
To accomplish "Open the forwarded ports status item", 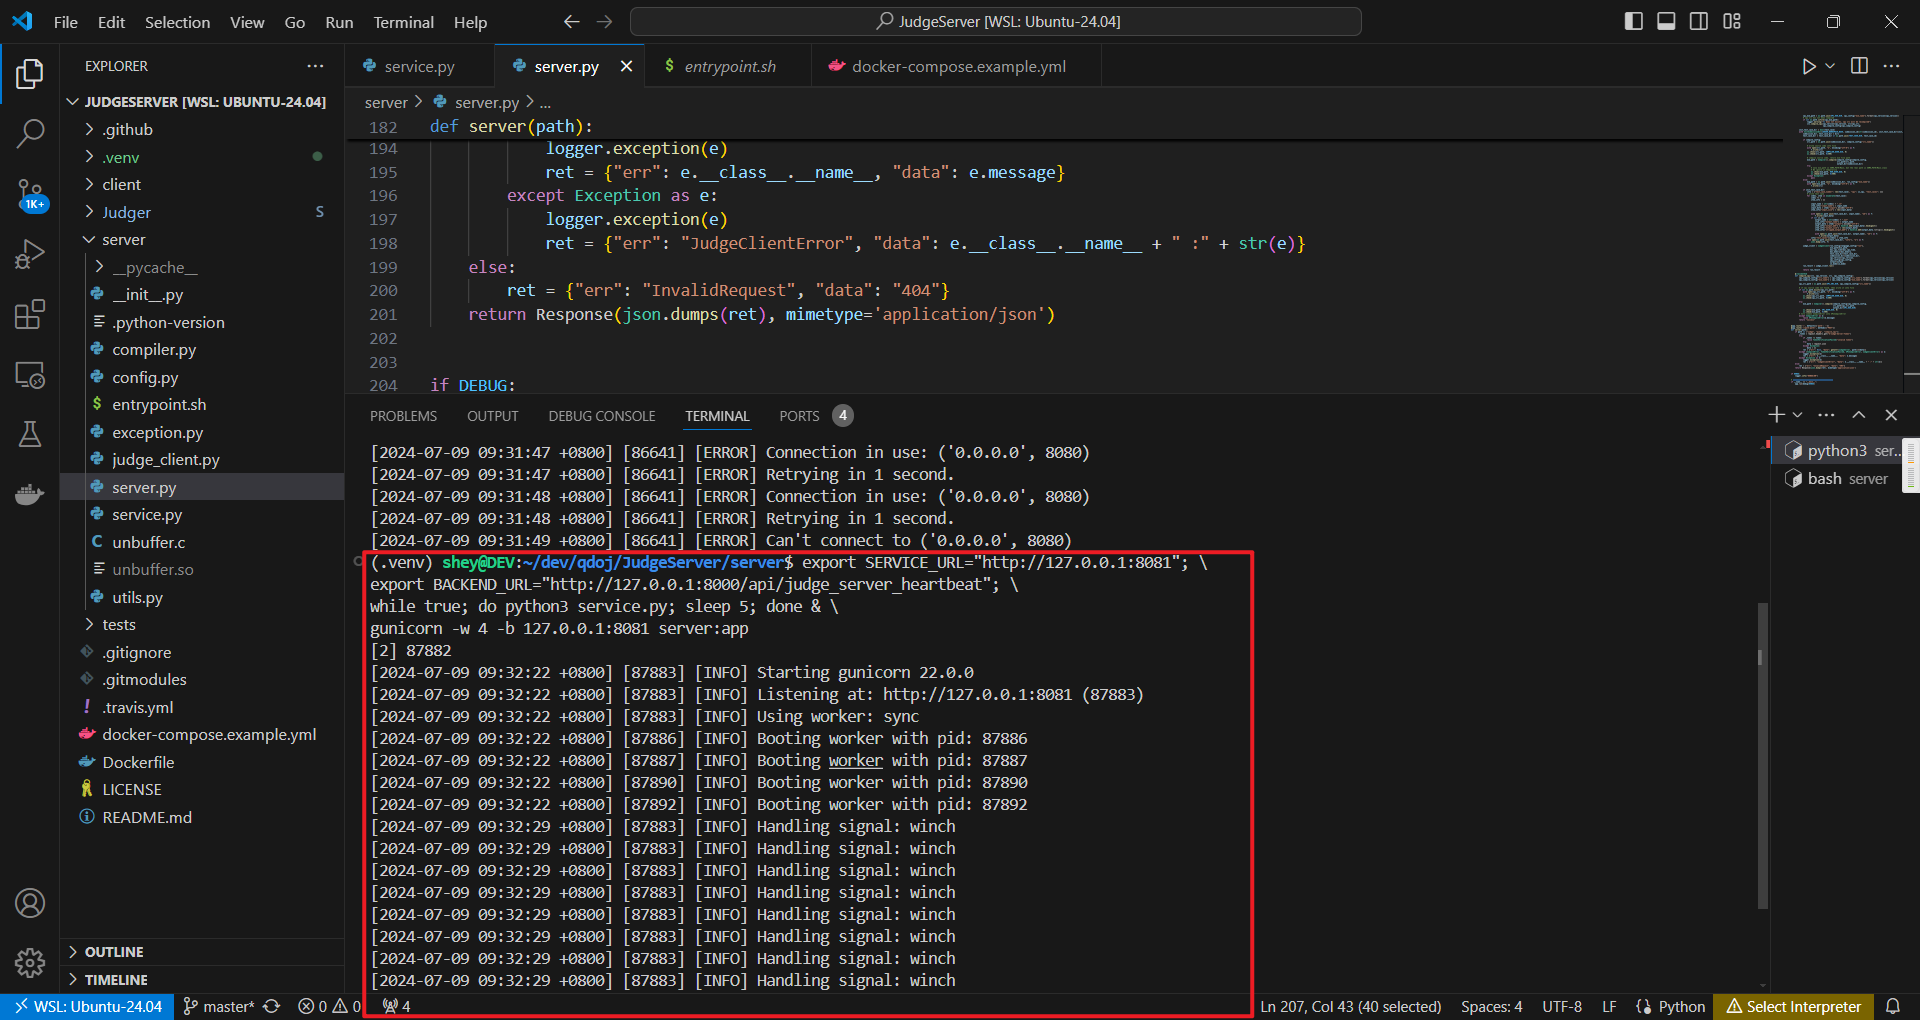I will pos(397,1007).
